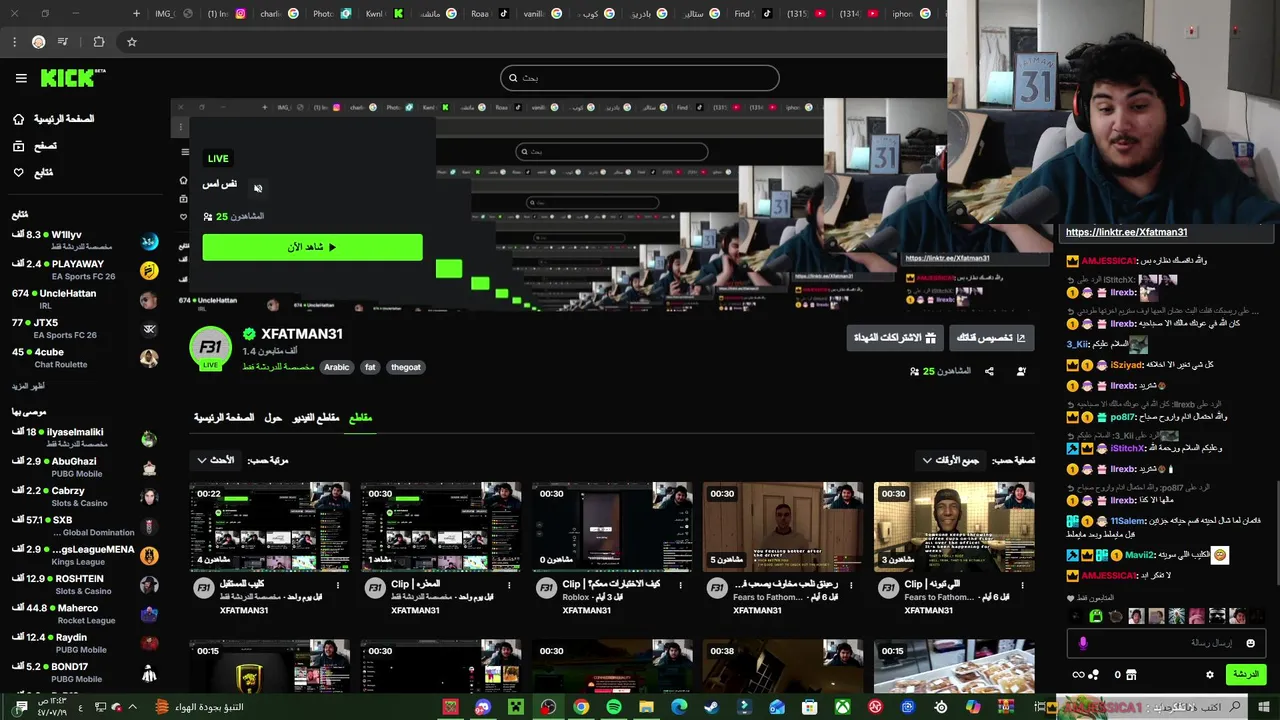Open the emoji picker in the chat box
This screenshot has height=720, width=1280.
click(x=1250, y=643)
